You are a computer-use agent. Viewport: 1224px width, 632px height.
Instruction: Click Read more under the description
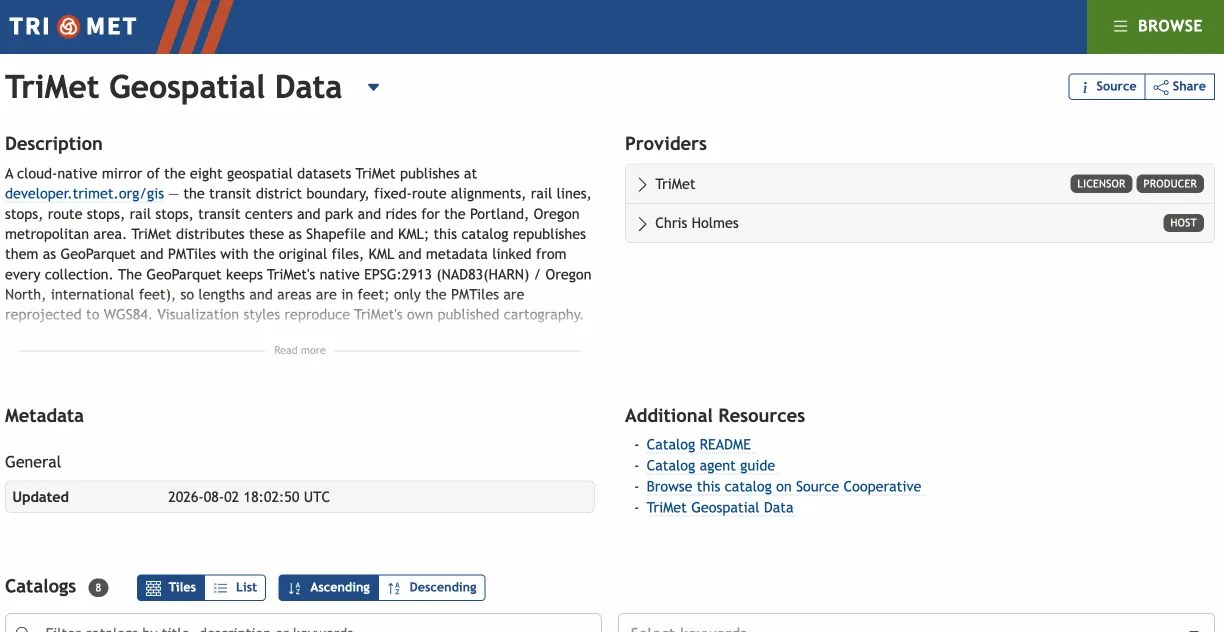300,350
